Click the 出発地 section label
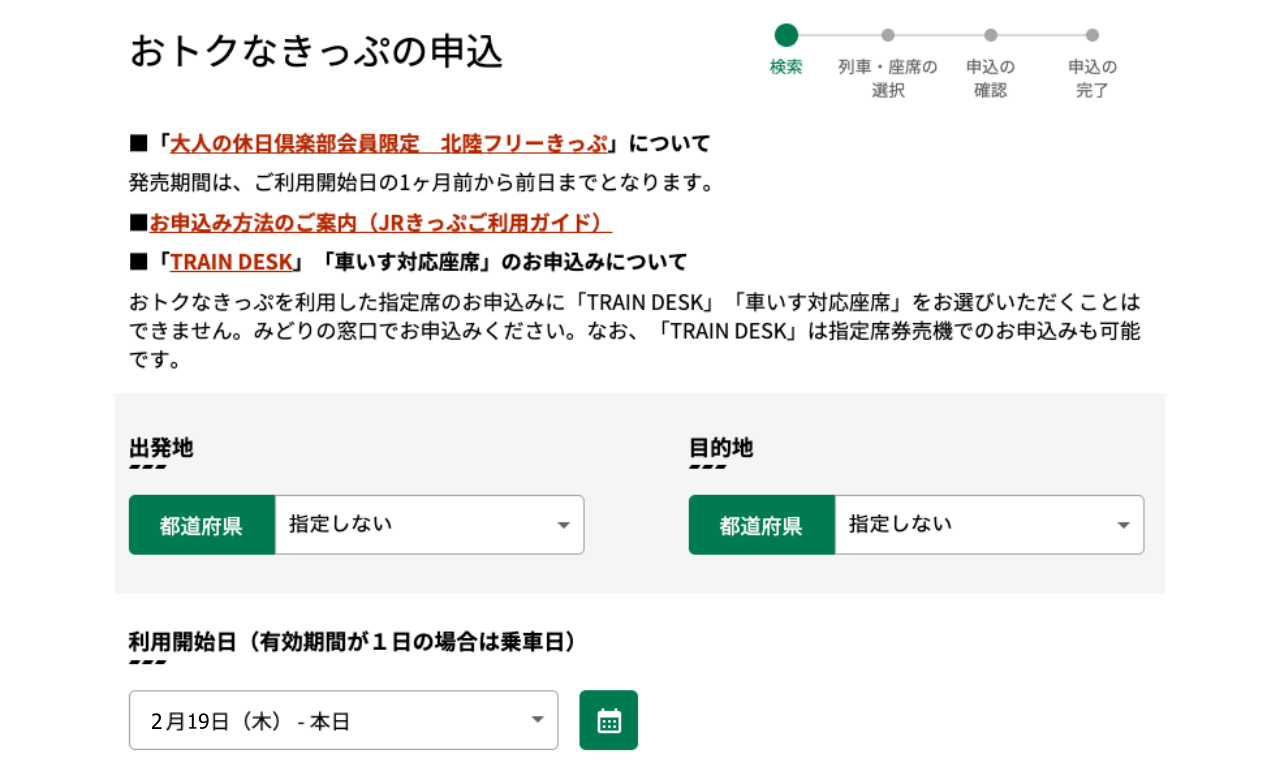1280x780 pixels. (x=161, y=448)
